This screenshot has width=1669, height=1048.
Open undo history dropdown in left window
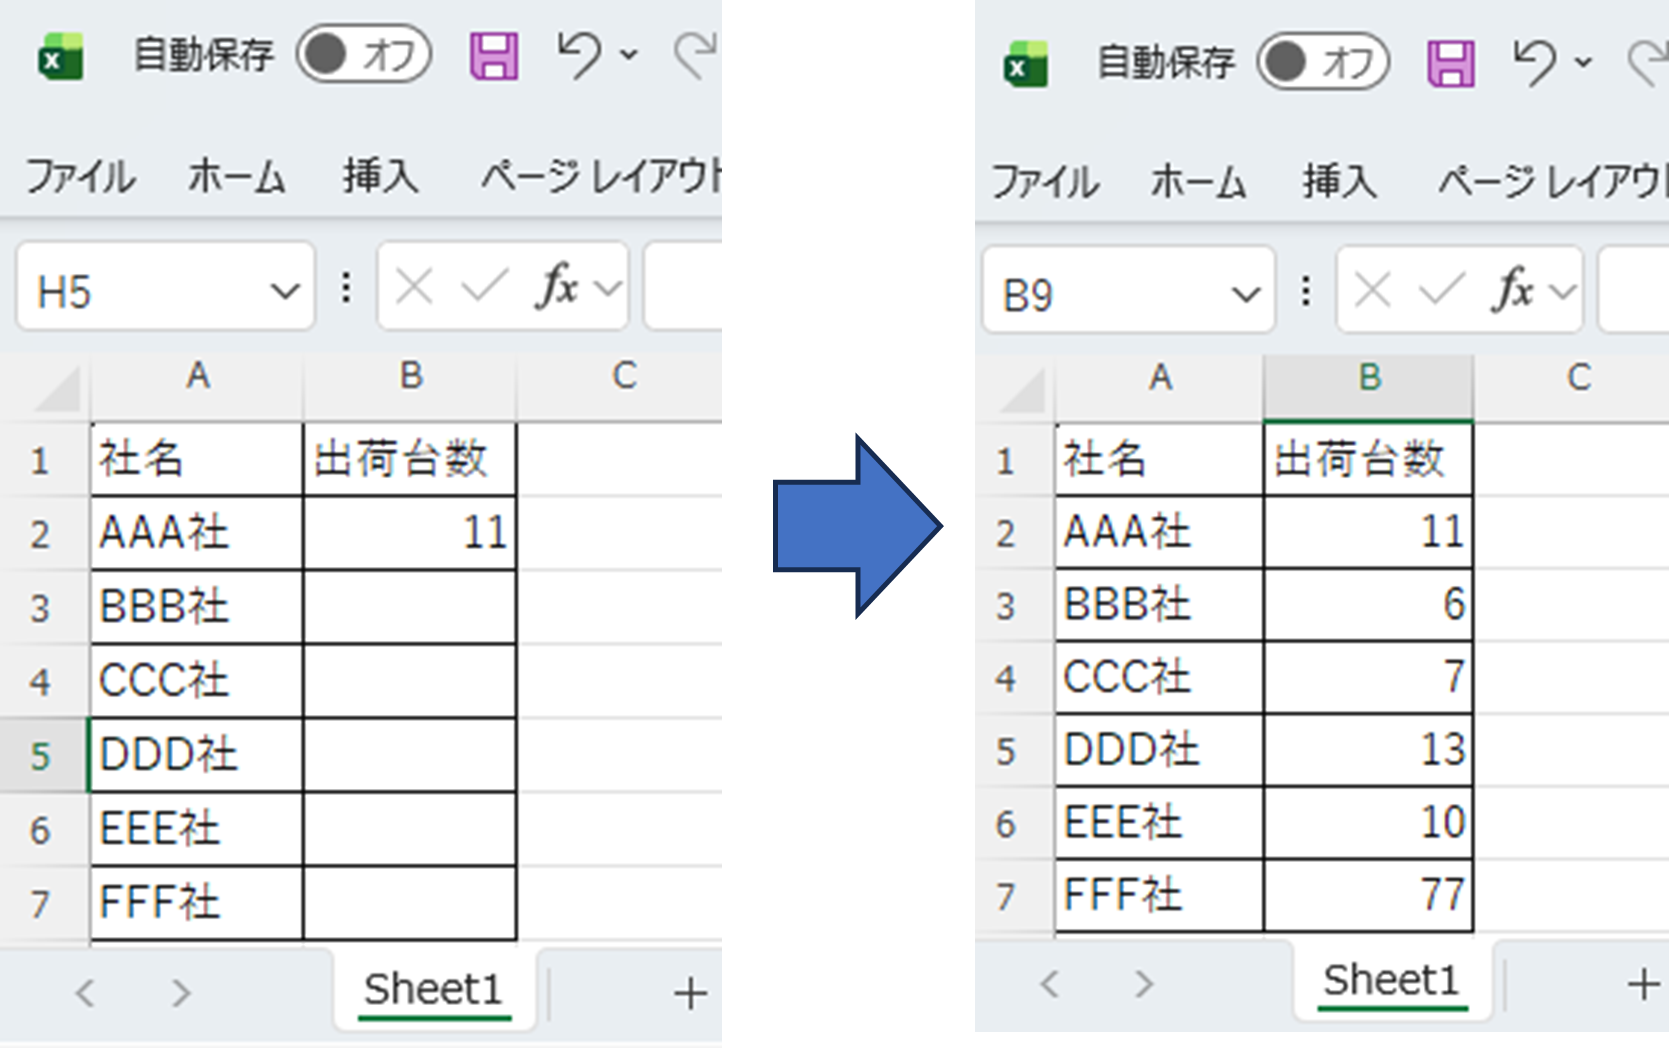(x=629, y=54)
